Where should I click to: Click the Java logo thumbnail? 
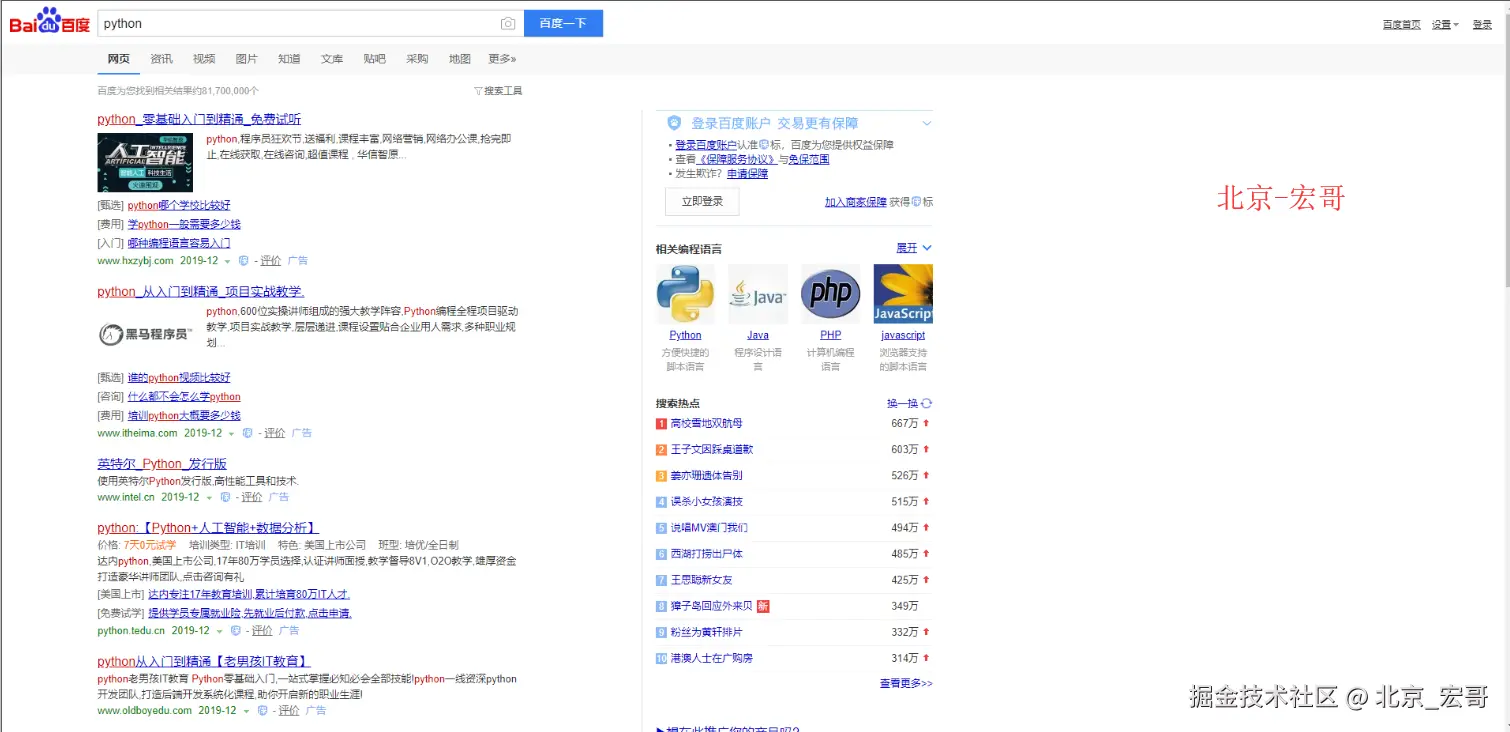click(758, 294)
